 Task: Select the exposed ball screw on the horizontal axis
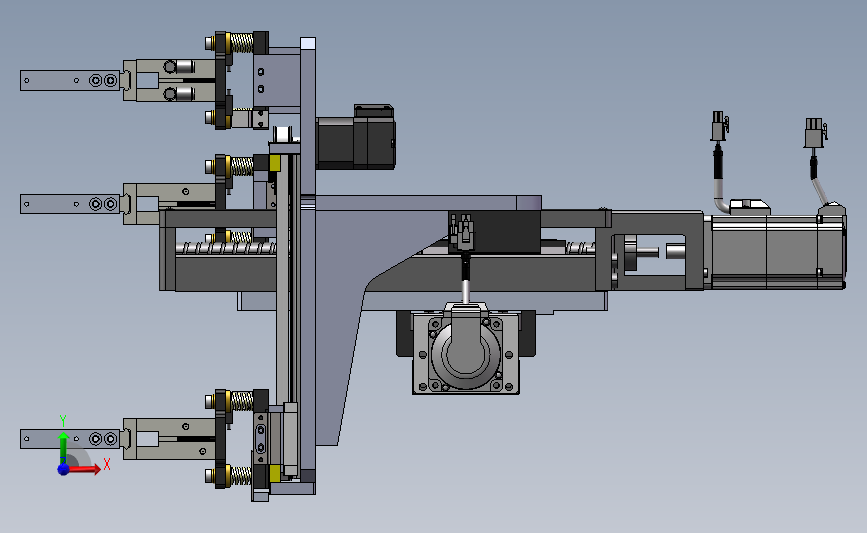click(226, 247)
